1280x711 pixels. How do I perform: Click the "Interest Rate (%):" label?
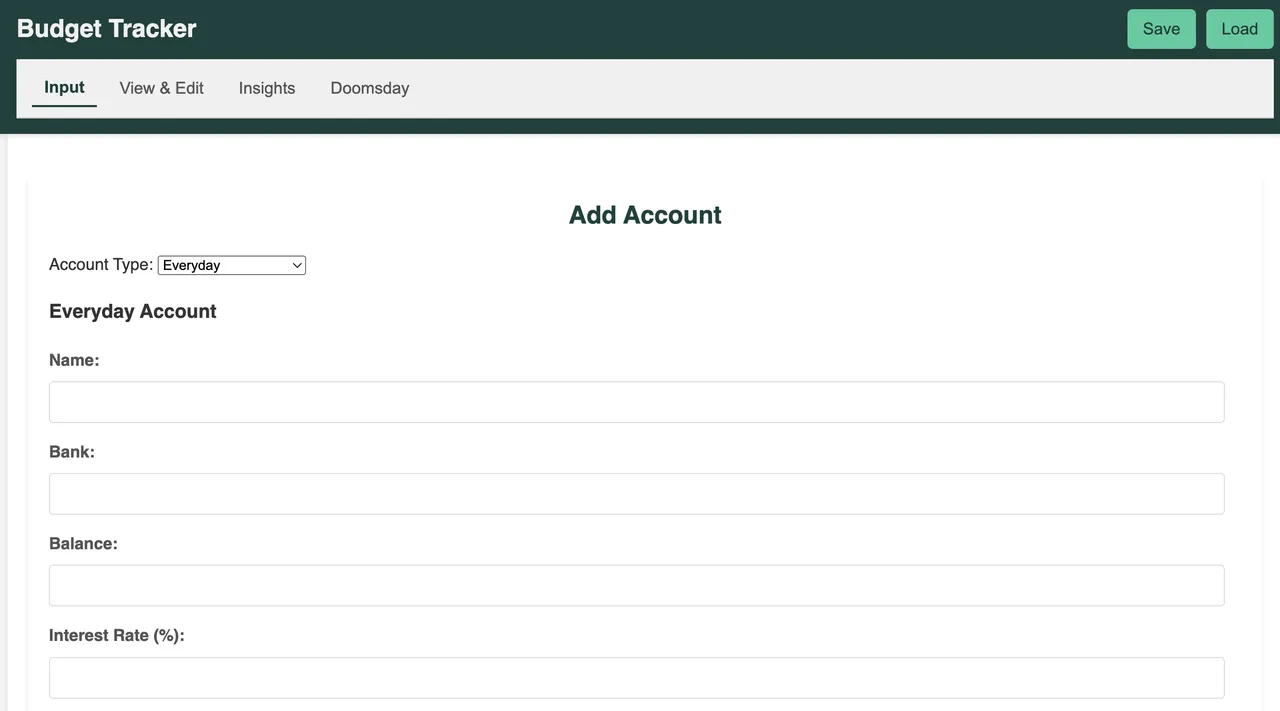coord(117,636)
